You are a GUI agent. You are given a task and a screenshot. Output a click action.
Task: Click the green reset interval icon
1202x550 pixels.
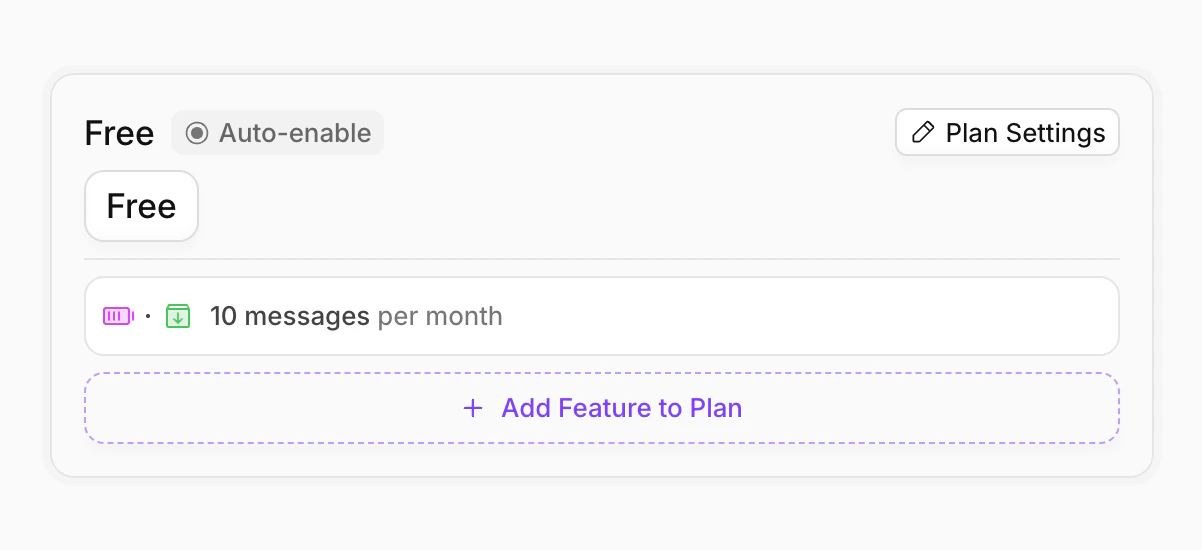(x=178, y=316)
